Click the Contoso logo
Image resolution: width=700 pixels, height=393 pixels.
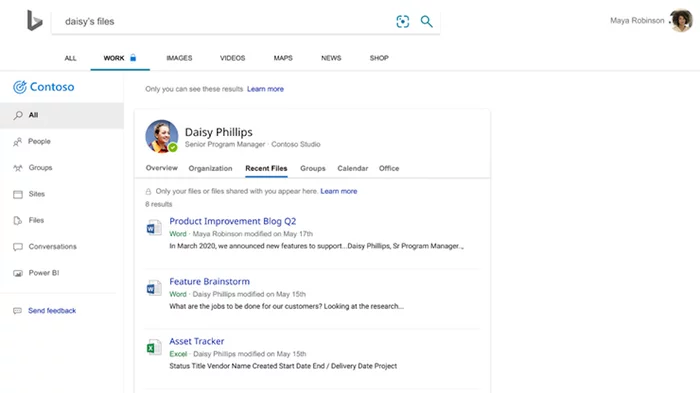pyautogui.click(x=44, y=87)
